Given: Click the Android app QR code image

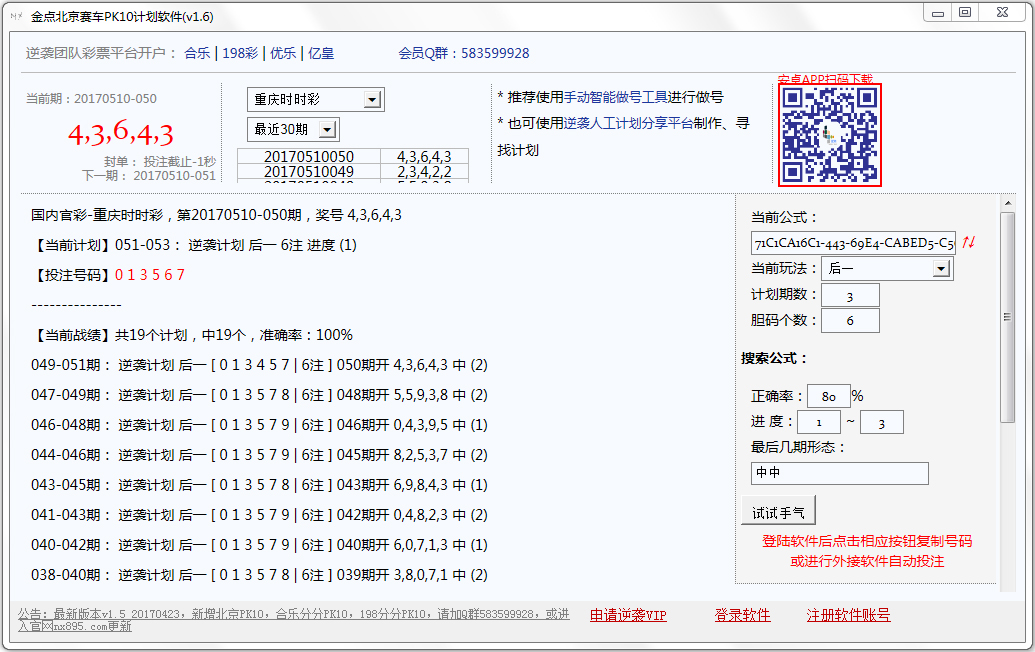Looking at the screenshot, I should point(830,135).
